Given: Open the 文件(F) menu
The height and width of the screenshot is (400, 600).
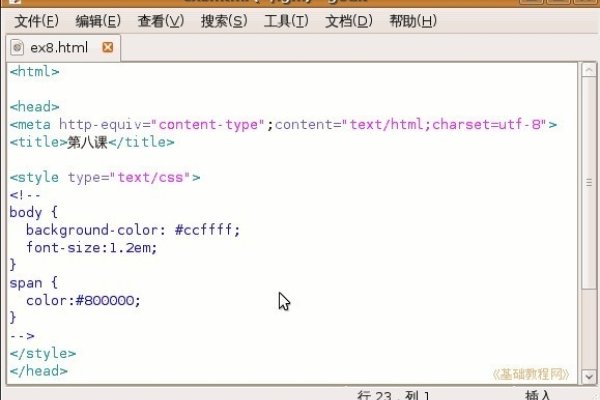Looking at the screenshot, I should (36, 21).
